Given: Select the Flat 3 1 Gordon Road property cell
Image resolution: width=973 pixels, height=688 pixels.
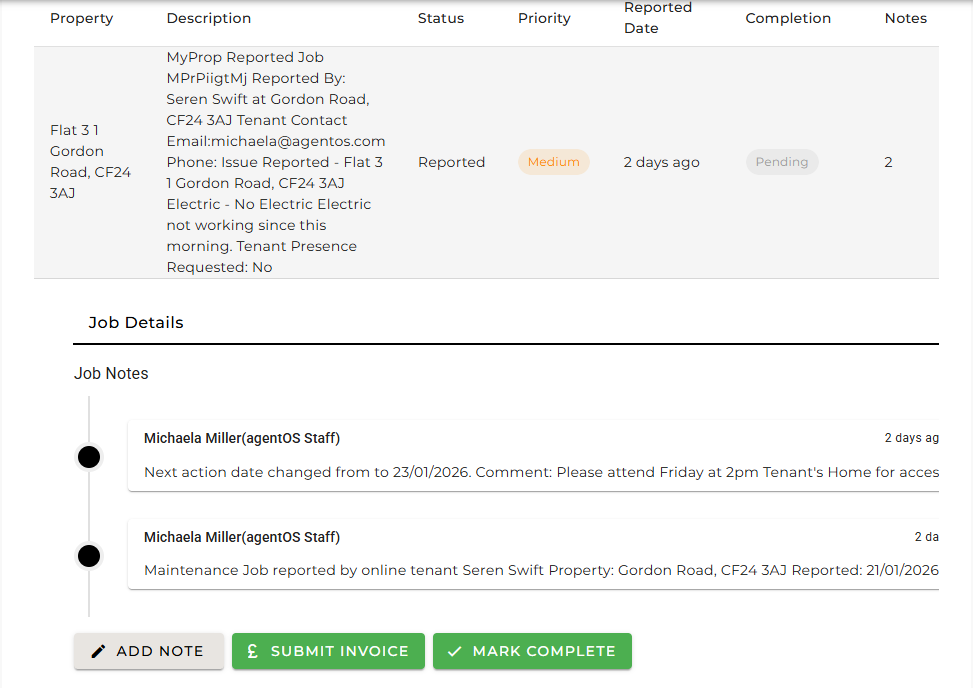Looking at the screenshot, I should [90, 162].
